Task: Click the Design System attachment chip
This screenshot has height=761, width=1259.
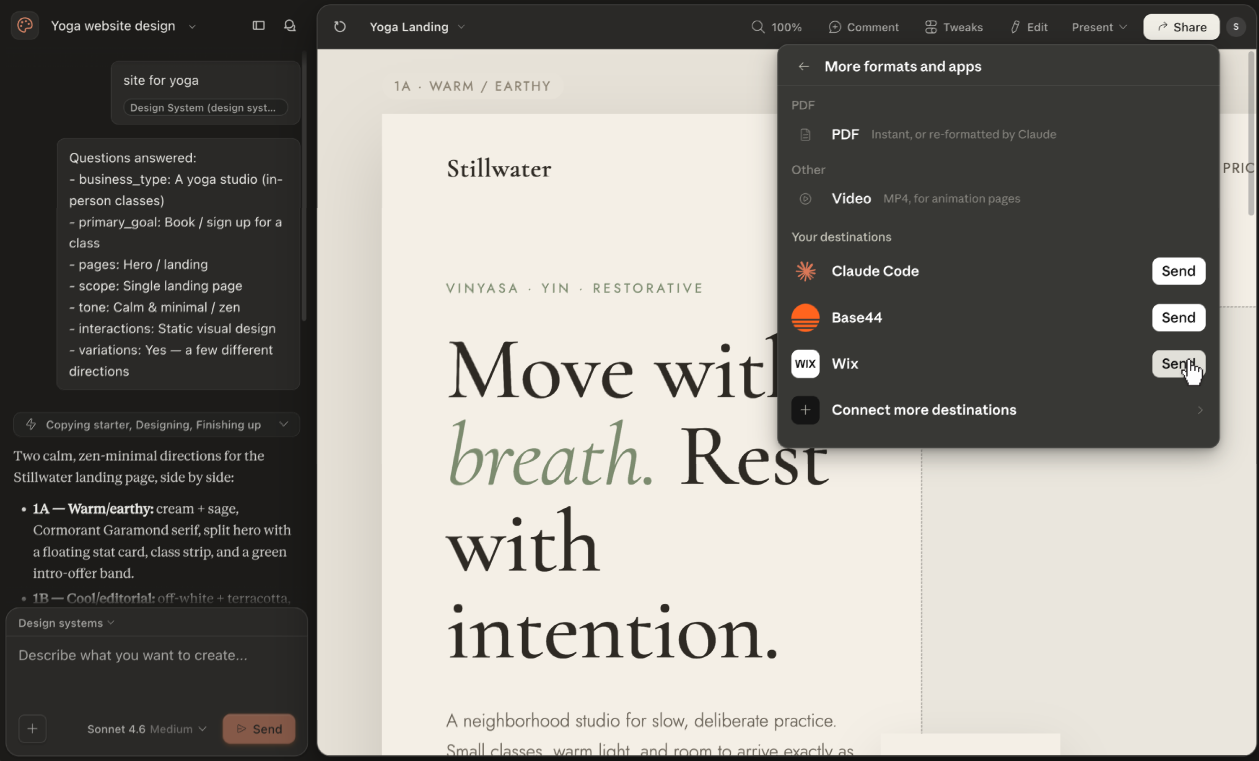Action: [x=205, y=107]
